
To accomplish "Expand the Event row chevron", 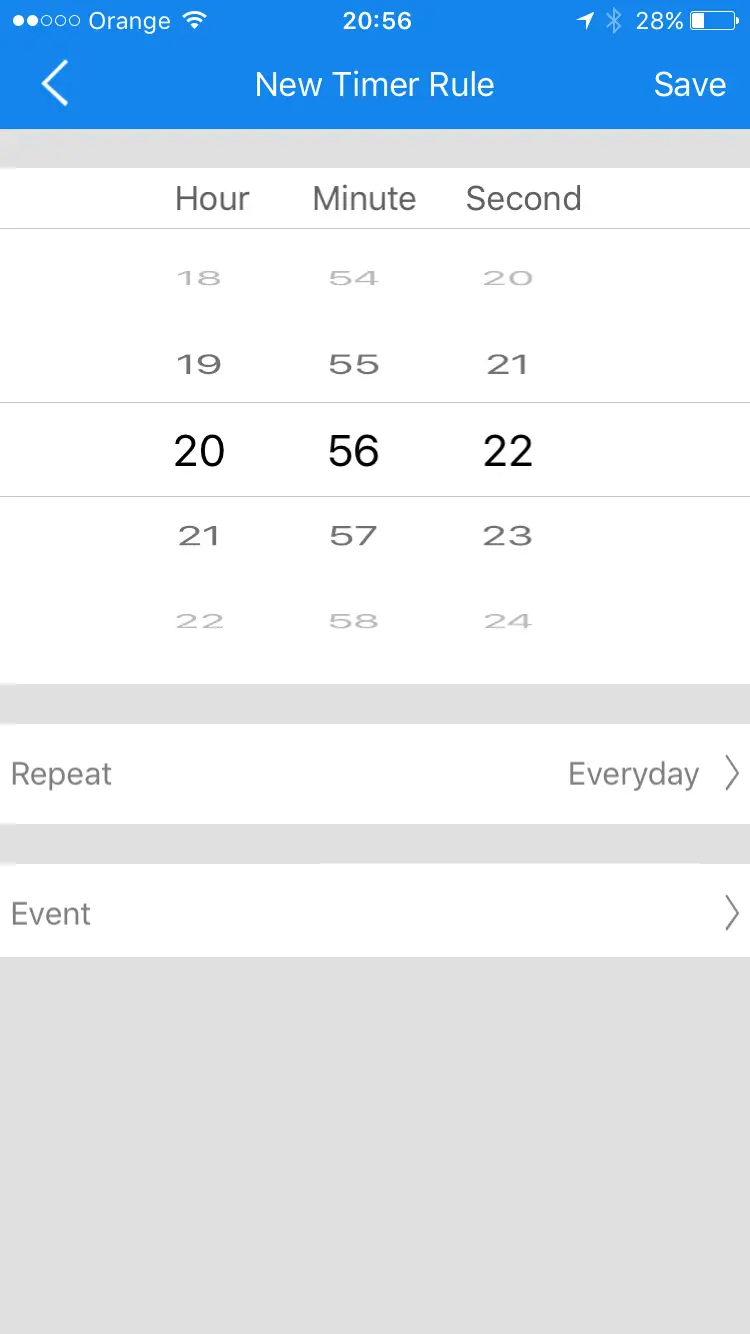I will click(x=732, y=913).
